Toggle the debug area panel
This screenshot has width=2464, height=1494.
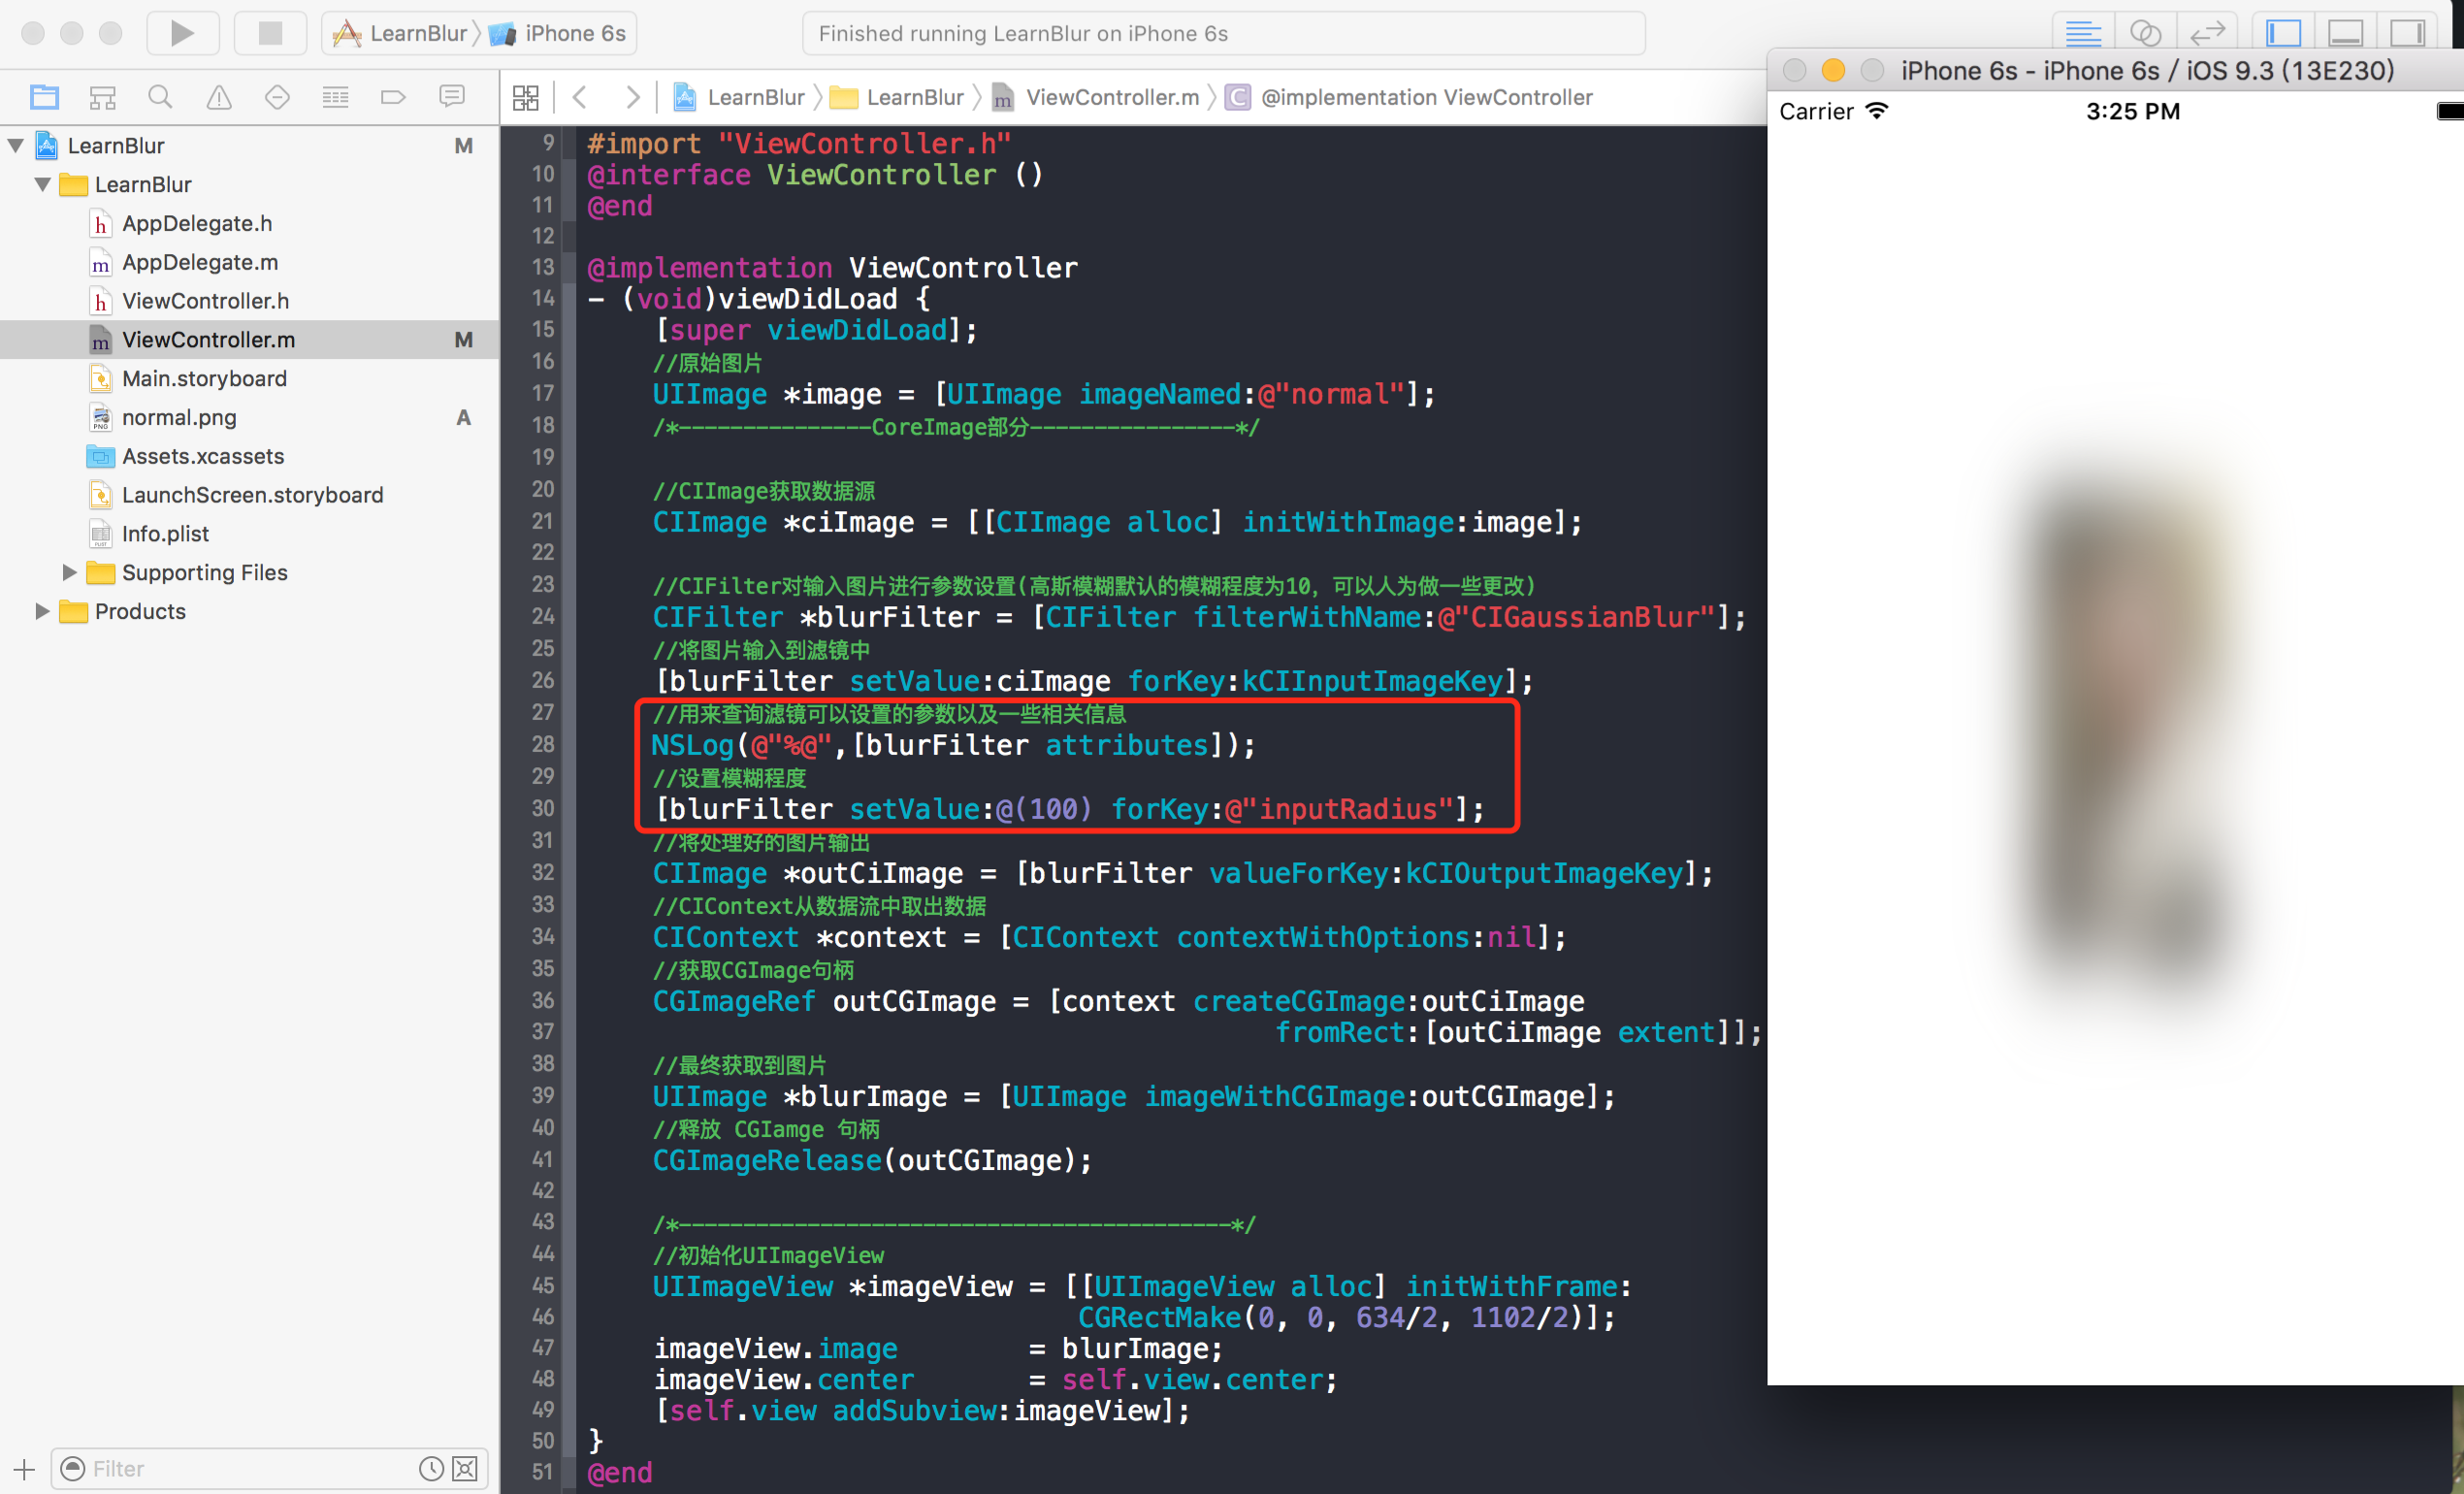(2345, 33)
